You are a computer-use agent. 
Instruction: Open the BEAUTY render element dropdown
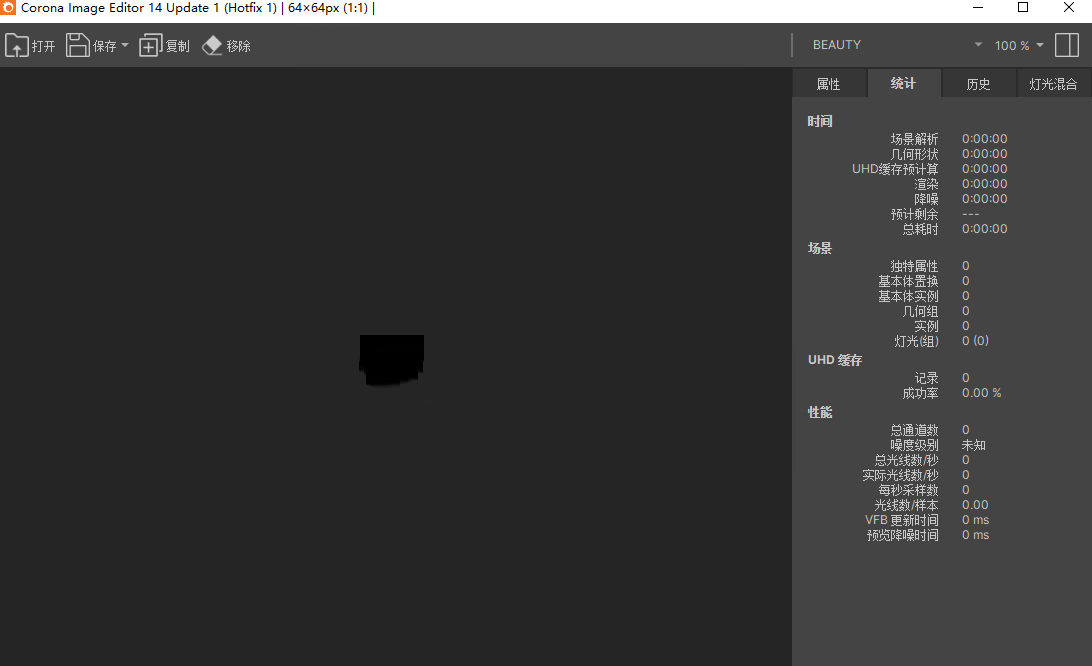(x=897, y=45)
